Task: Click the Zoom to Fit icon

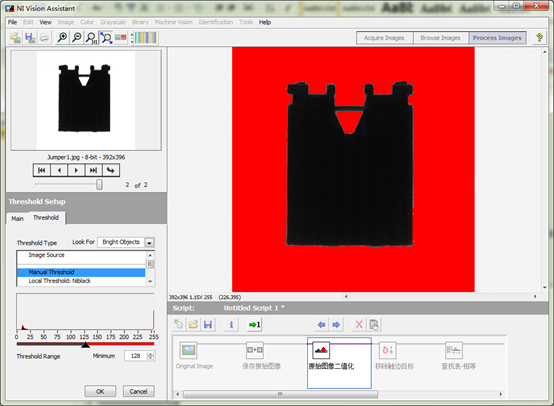Action: coord(106,37)
